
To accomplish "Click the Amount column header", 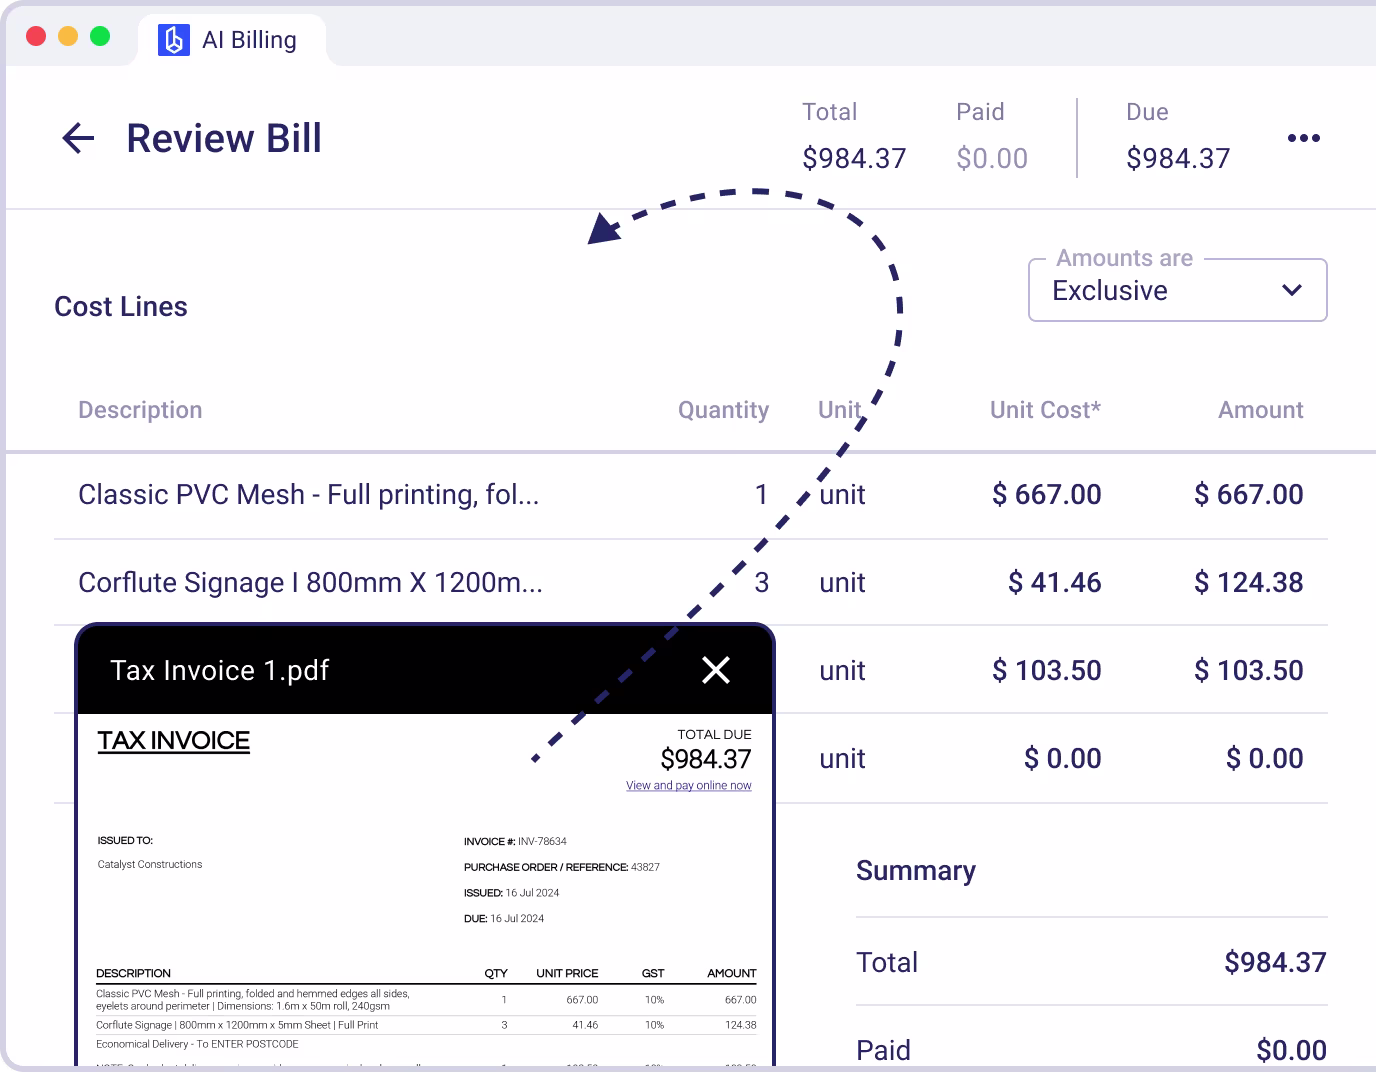I will tap(1260, 410).
